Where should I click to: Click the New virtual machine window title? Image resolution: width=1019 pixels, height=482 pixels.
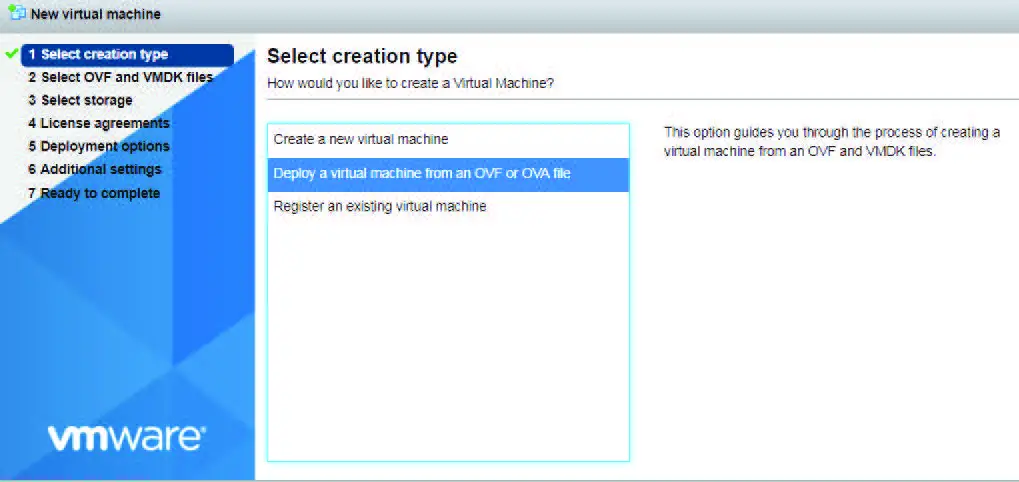click(96, 13)
